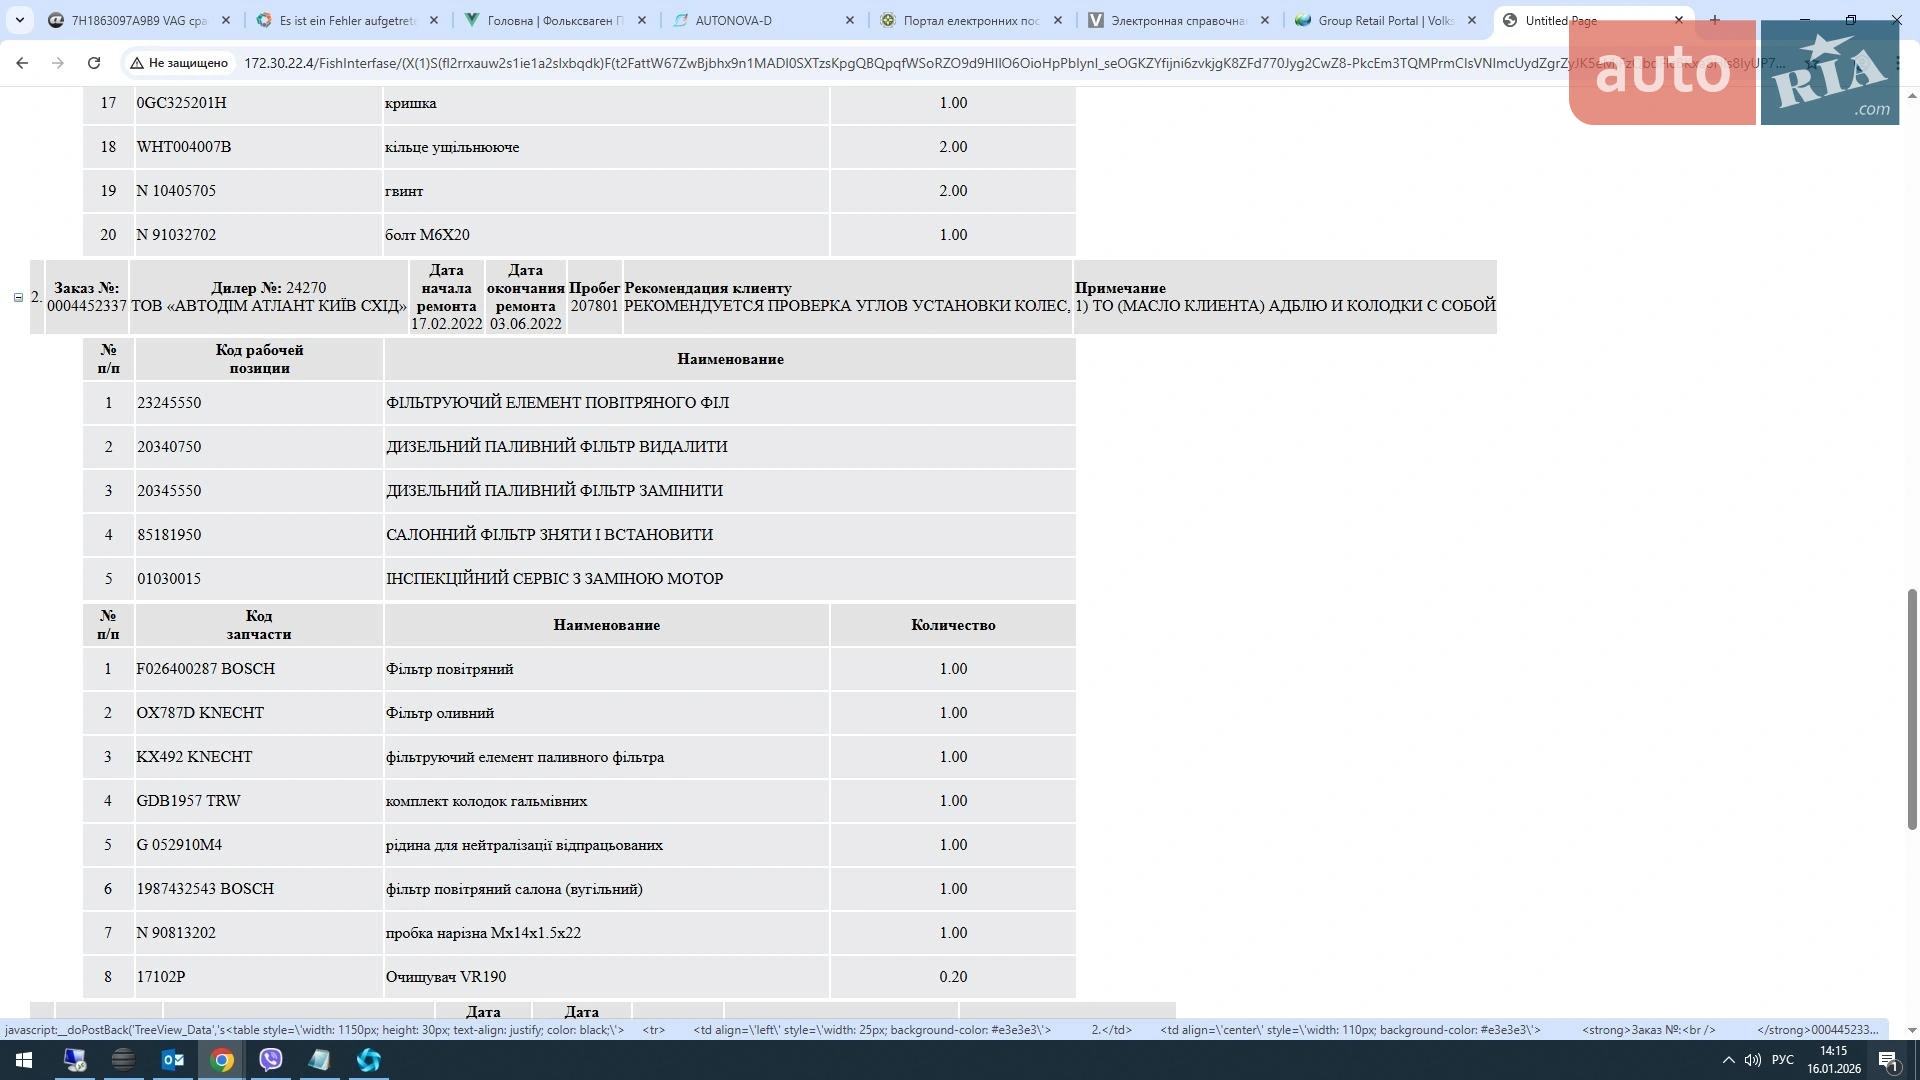The width and height of the screenshot is (1920, 1080).
Task: Open the tab search dropdown arrow
Action: pyautogui.click(x=20, y=20)
